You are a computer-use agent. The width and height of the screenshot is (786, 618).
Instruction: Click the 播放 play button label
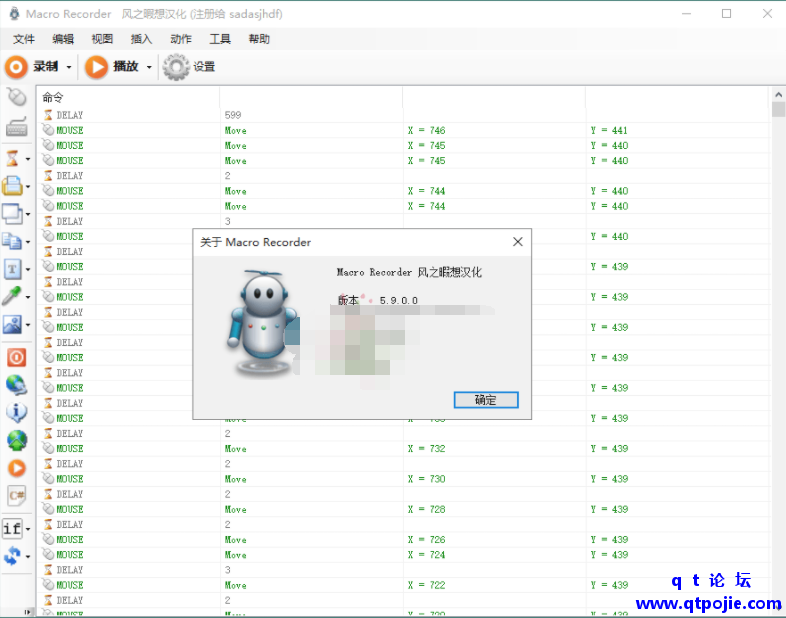[x=126, y=67]
